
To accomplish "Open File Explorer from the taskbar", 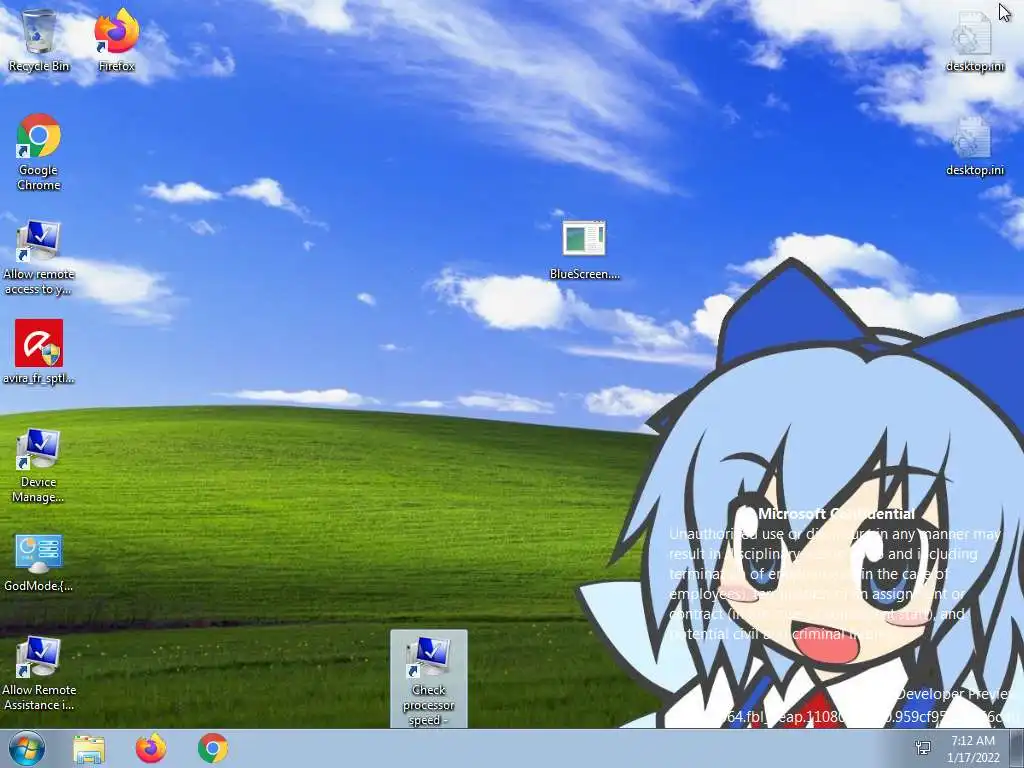I will pos(89,749).
